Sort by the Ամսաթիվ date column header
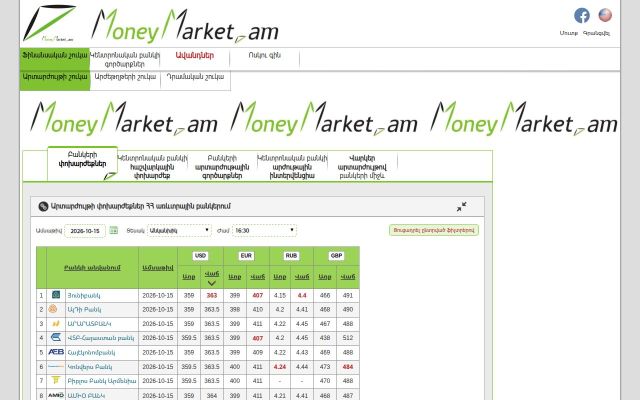Screen dimensions: 640x400 point(158,268)
